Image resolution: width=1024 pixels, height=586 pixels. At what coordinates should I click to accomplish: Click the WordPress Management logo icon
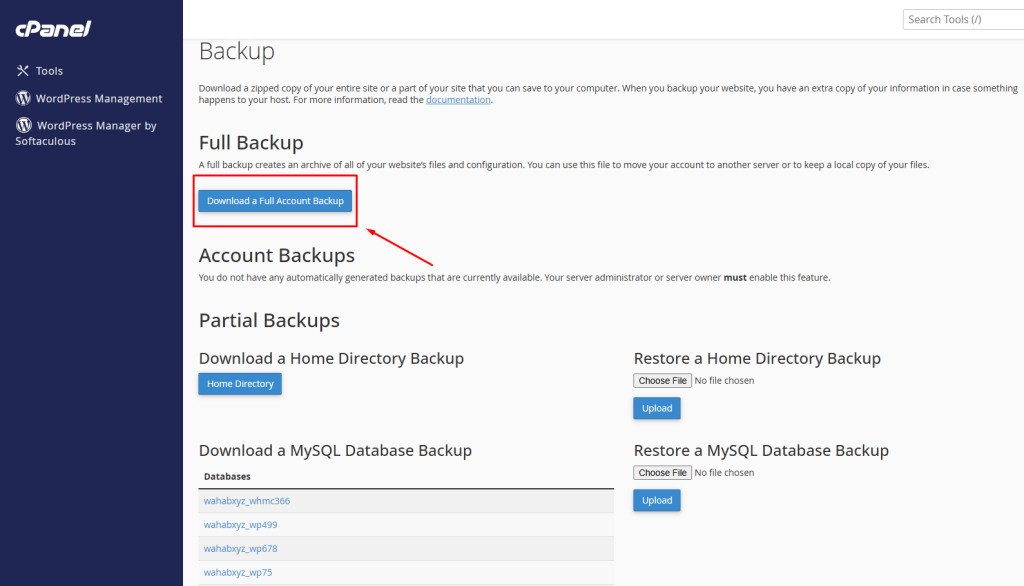pos(23,98)
